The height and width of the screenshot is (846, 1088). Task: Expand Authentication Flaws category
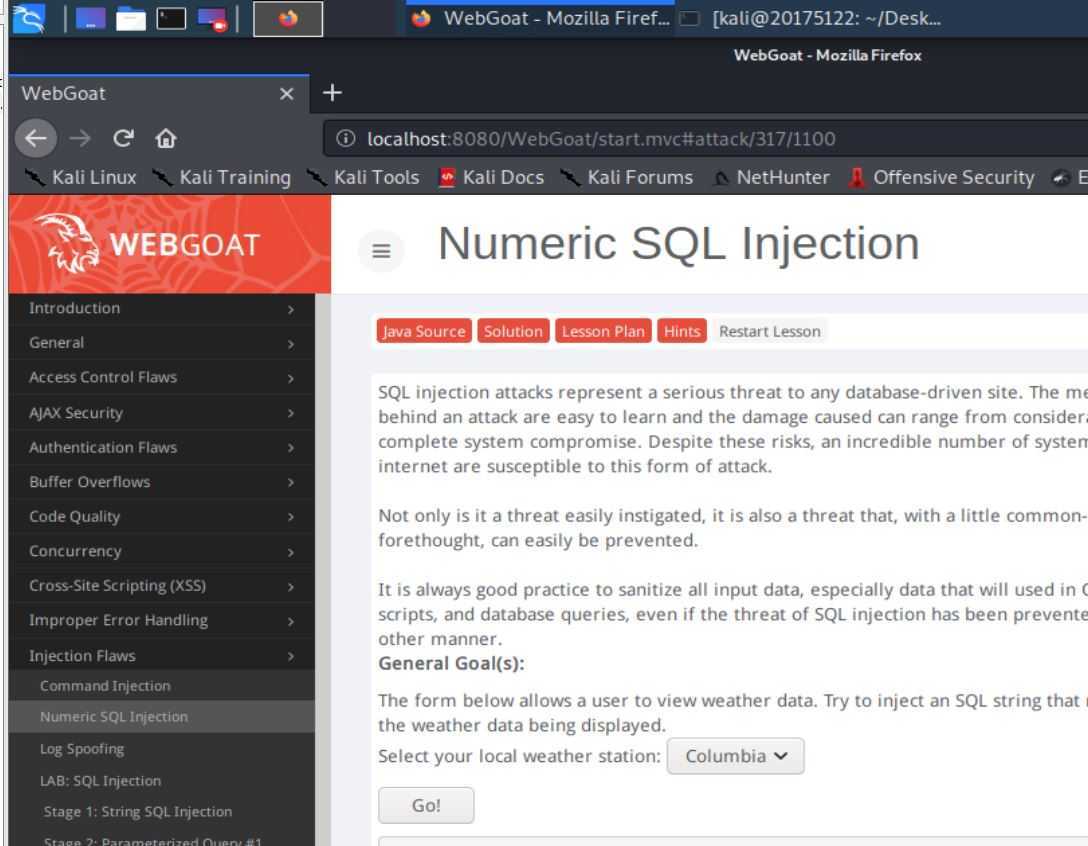tap(162, 448)
